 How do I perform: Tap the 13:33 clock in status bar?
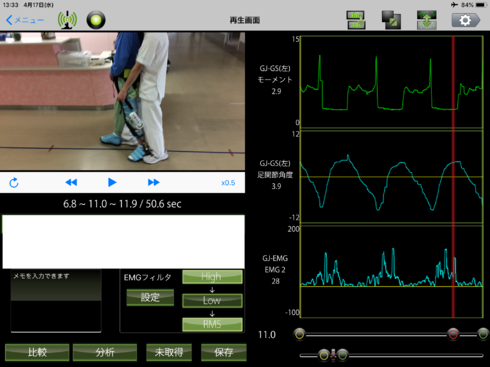pos(11,5)
